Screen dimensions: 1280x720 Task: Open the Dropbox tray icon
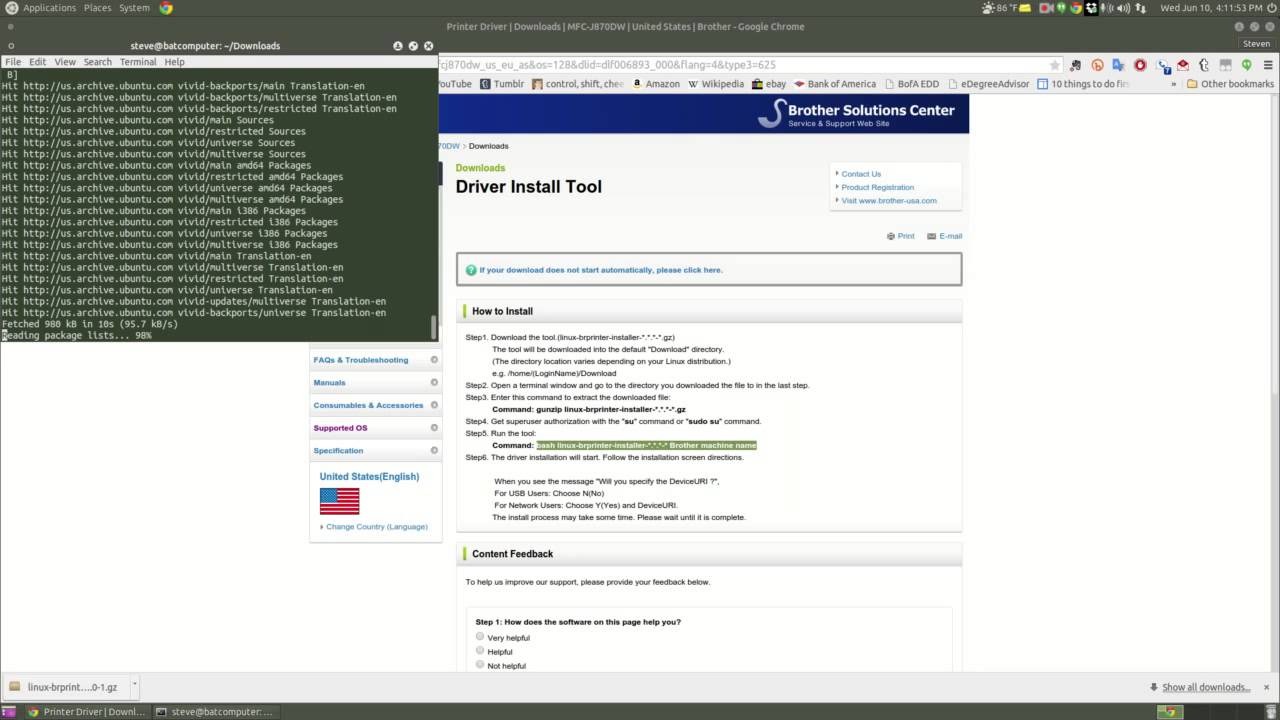click(x=1091, y=8)
